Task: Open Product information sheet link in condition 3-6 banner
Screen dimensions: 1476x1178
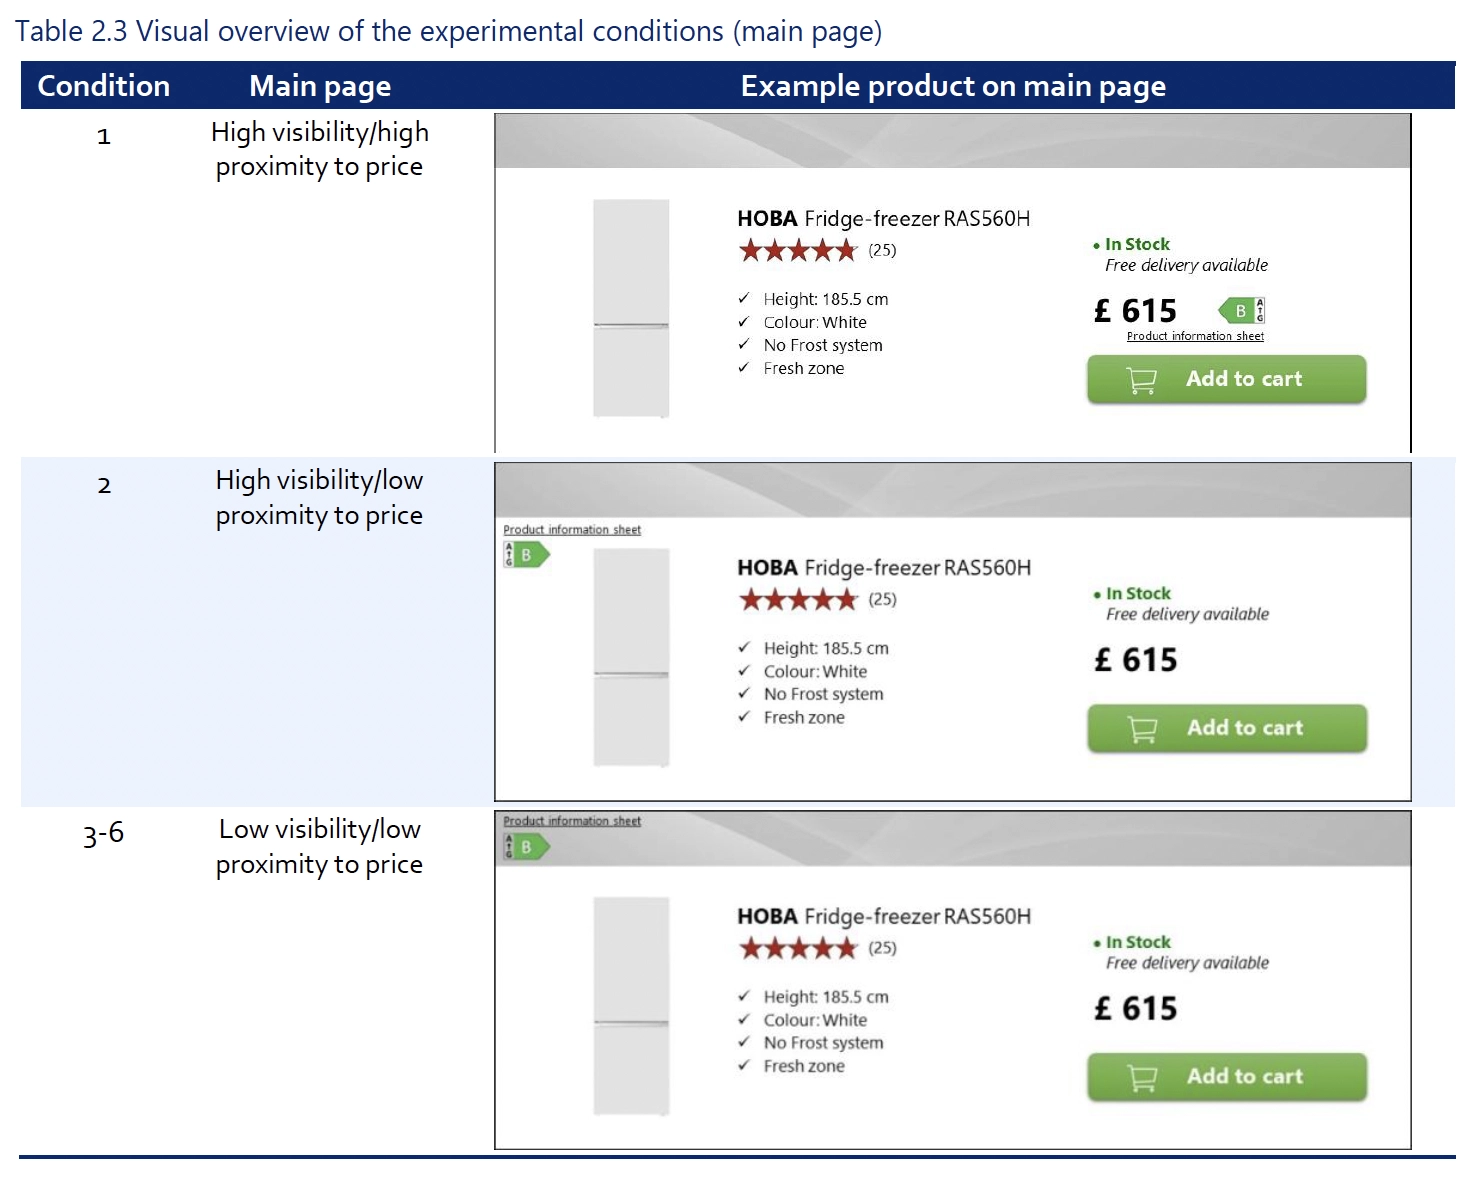Action: [x=572, y=821]
